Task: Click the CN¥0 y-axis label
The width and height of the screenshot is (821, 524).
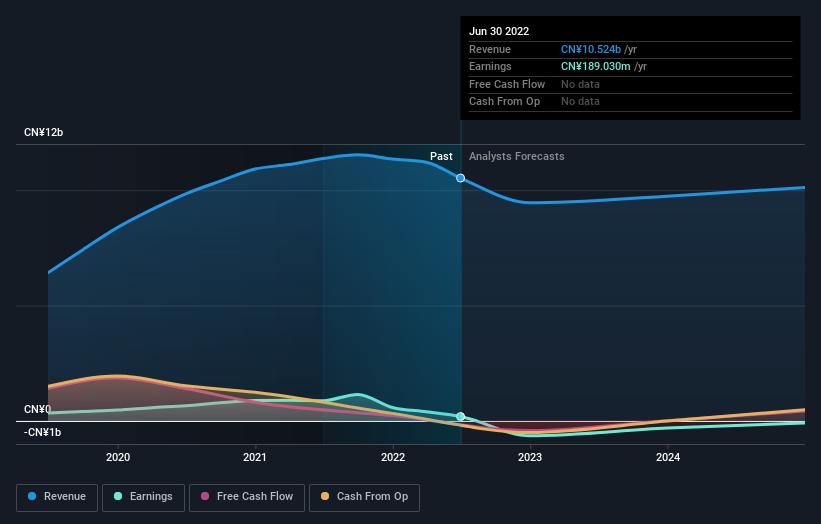Action: tap(38, 409)
